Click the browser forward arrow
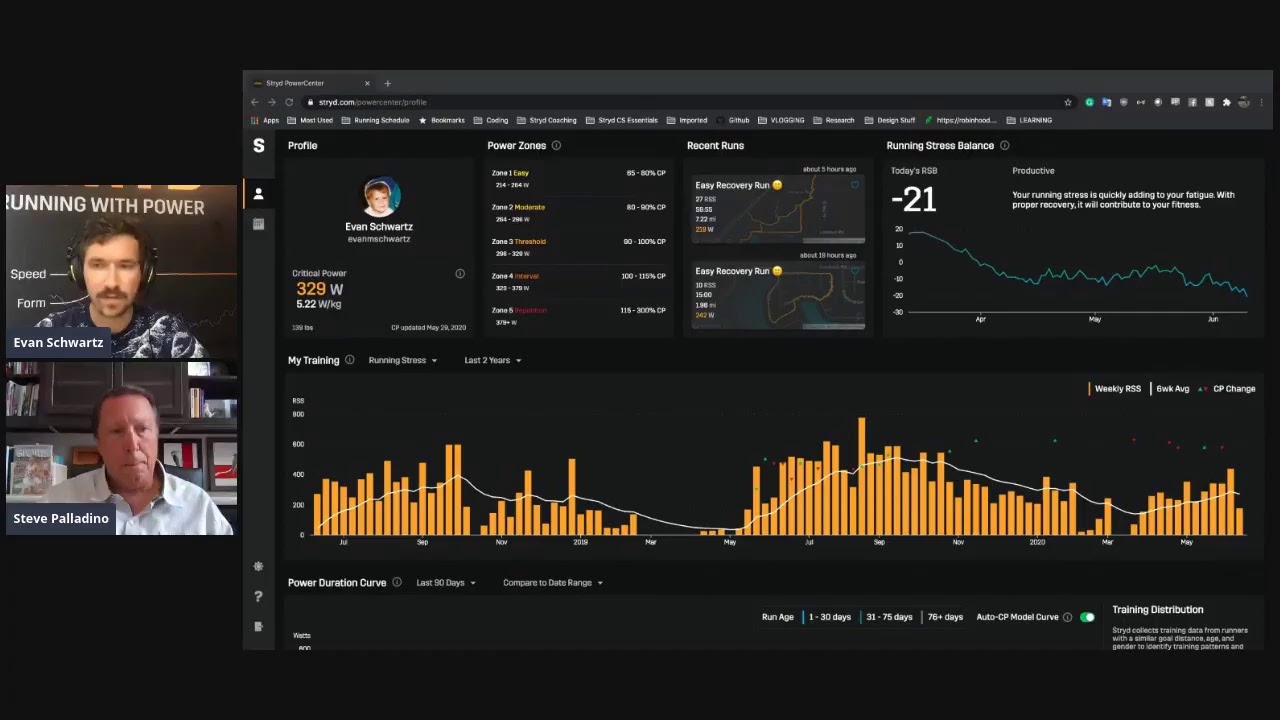Image resolution: width=1280 pixels, height=720 pixels. pos(271,102)
